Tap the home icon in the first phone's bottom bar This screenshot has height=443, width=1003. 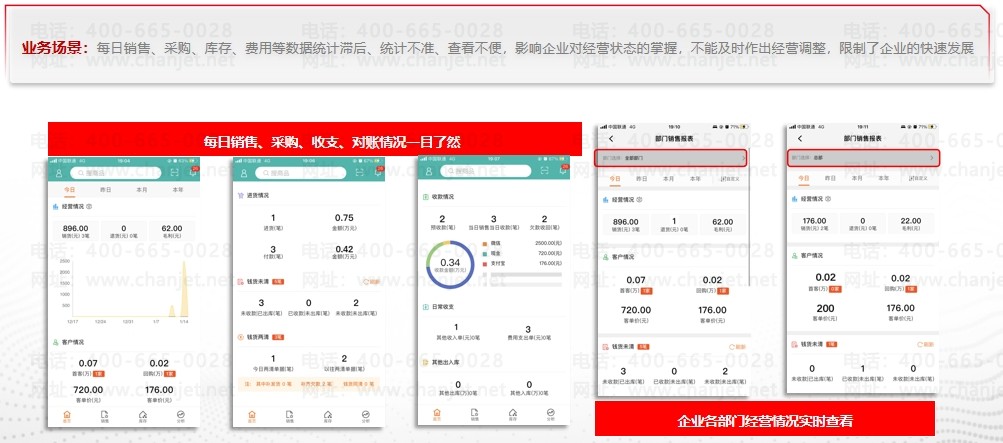tap(67, 414)
